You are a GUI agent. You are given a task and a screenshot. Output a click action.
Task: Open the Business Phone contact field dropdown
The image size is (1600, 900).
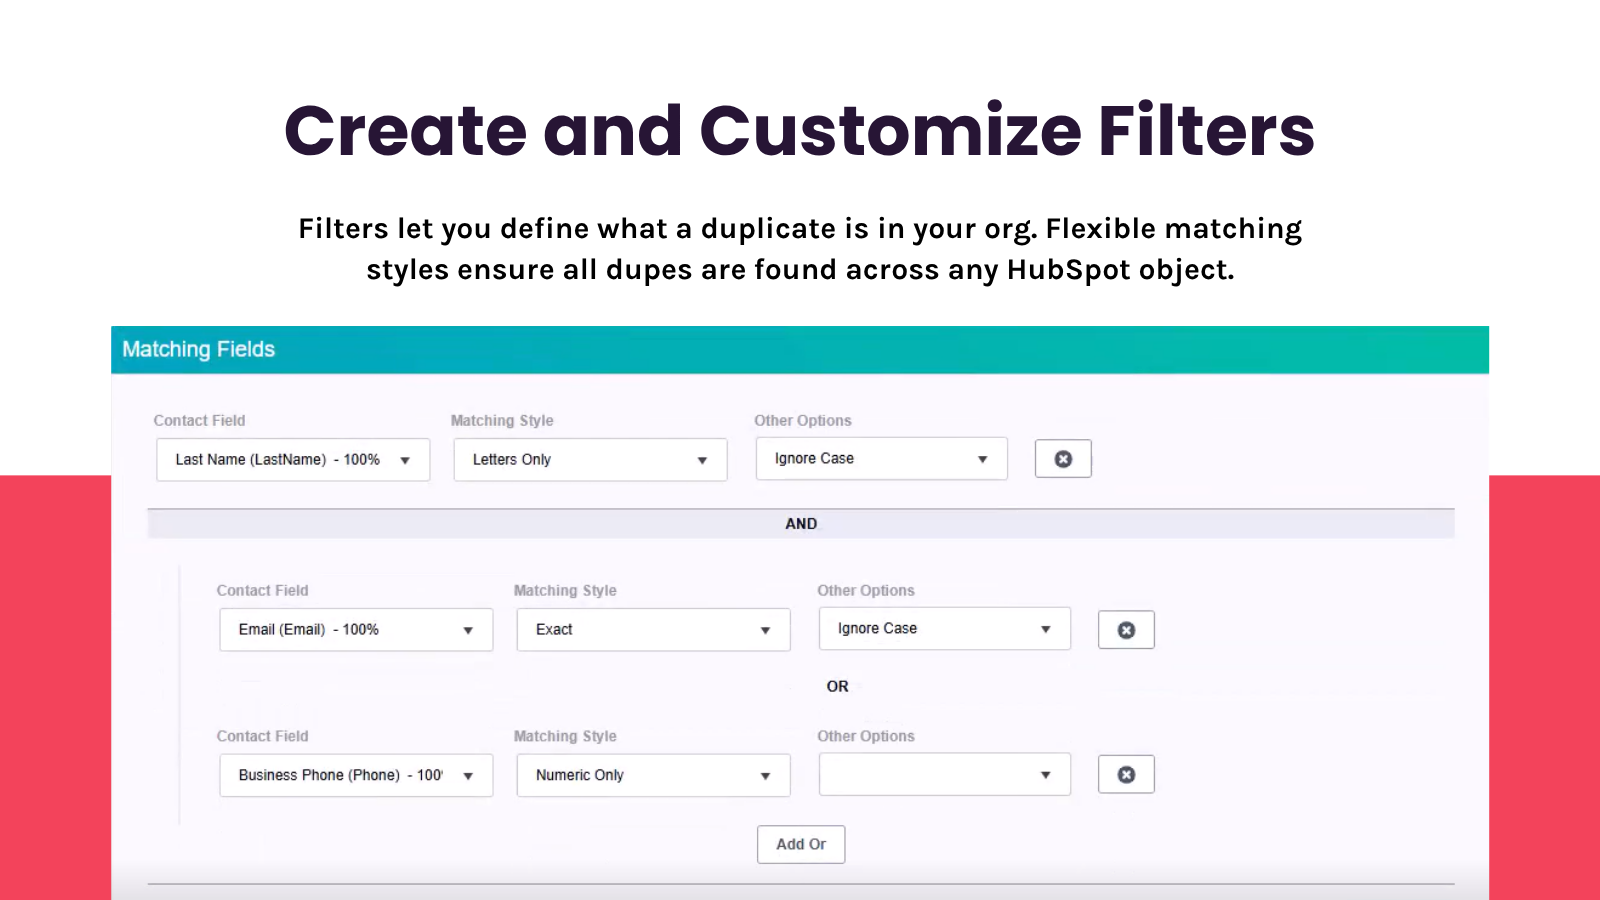pos(356,775)
